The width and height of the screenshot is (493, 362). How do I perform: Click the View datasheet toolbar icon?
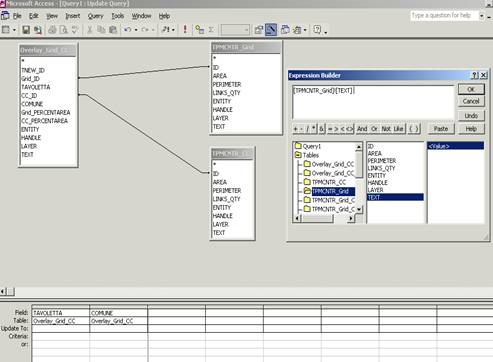(x=6, y=30)
